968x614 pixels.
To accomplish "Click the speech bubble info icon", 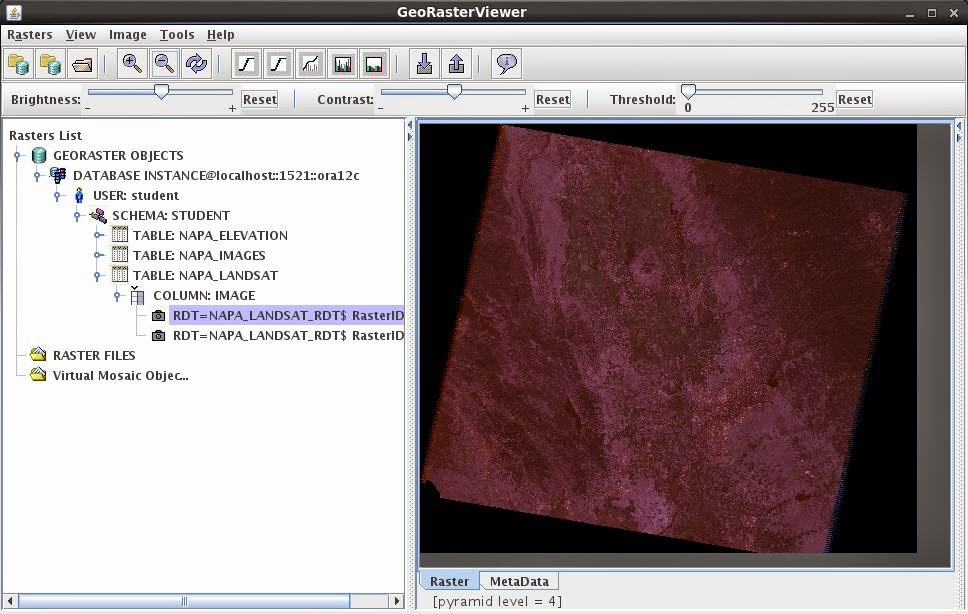I will click(x=506, y=64).
